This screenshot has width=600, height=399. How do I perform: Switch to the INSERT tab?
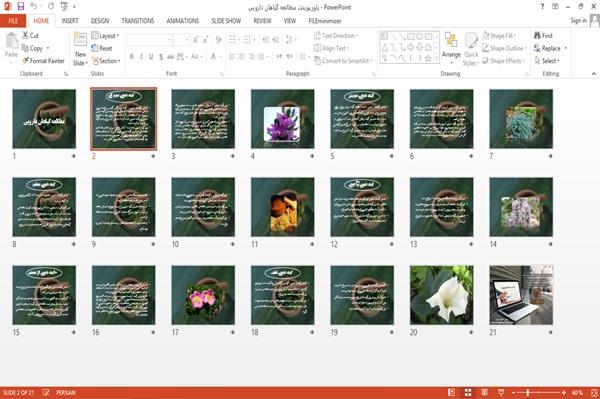(x=70, y=21)
